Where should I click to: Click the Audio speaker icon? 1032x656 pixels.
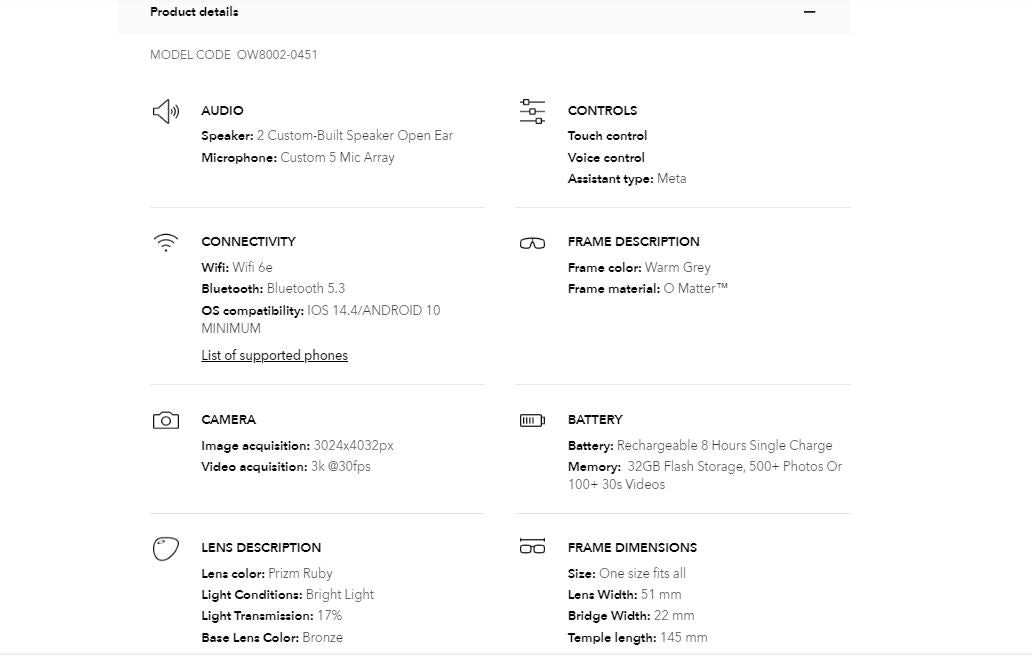point(166,111)
